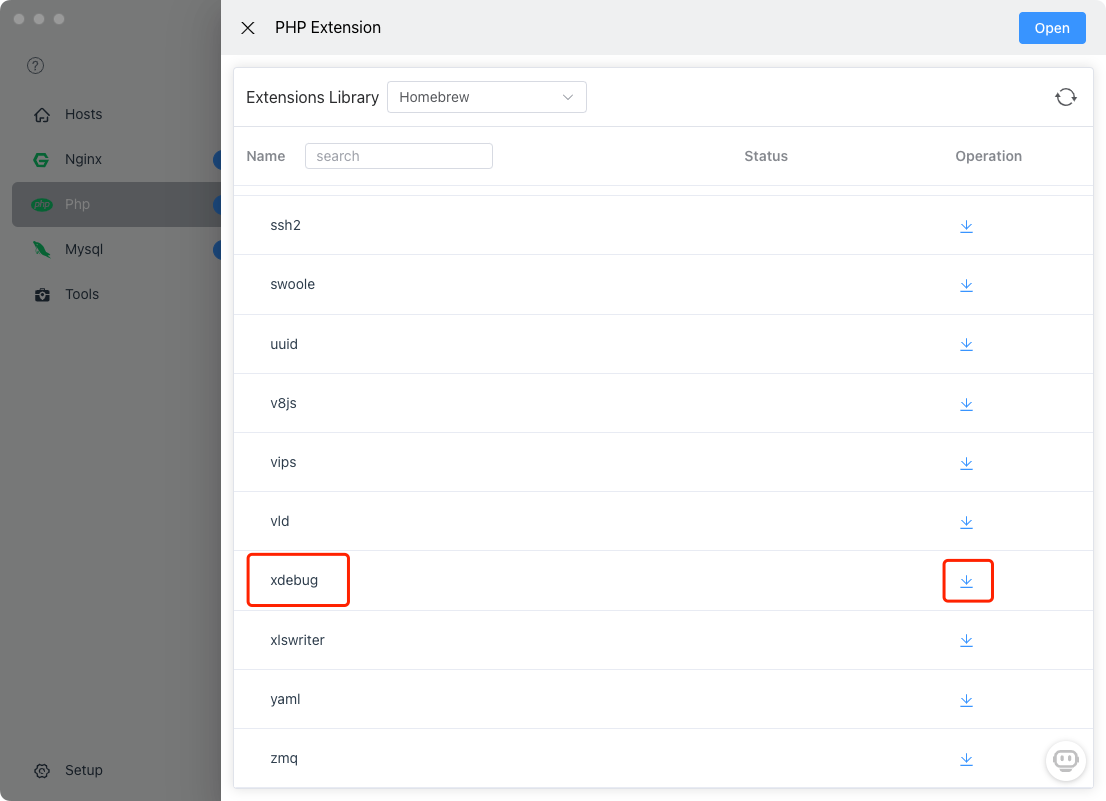The image size is (1106, 801).
Task: Click the Status column header
Action: pos(766,157)
